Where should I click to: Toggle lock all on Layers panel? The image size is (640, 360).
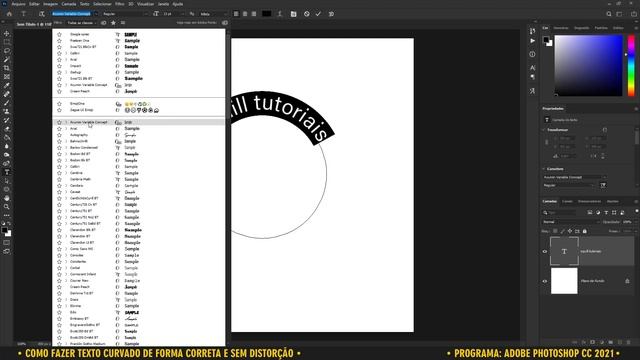[x=584, y=231]
